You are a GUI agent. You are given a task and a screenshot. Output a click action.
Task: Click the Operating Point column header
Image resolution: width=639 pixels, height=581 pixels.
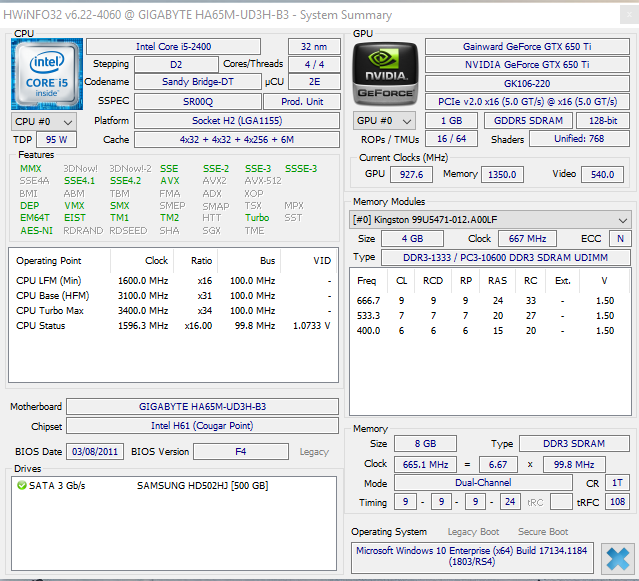click(x=48, y=261)
